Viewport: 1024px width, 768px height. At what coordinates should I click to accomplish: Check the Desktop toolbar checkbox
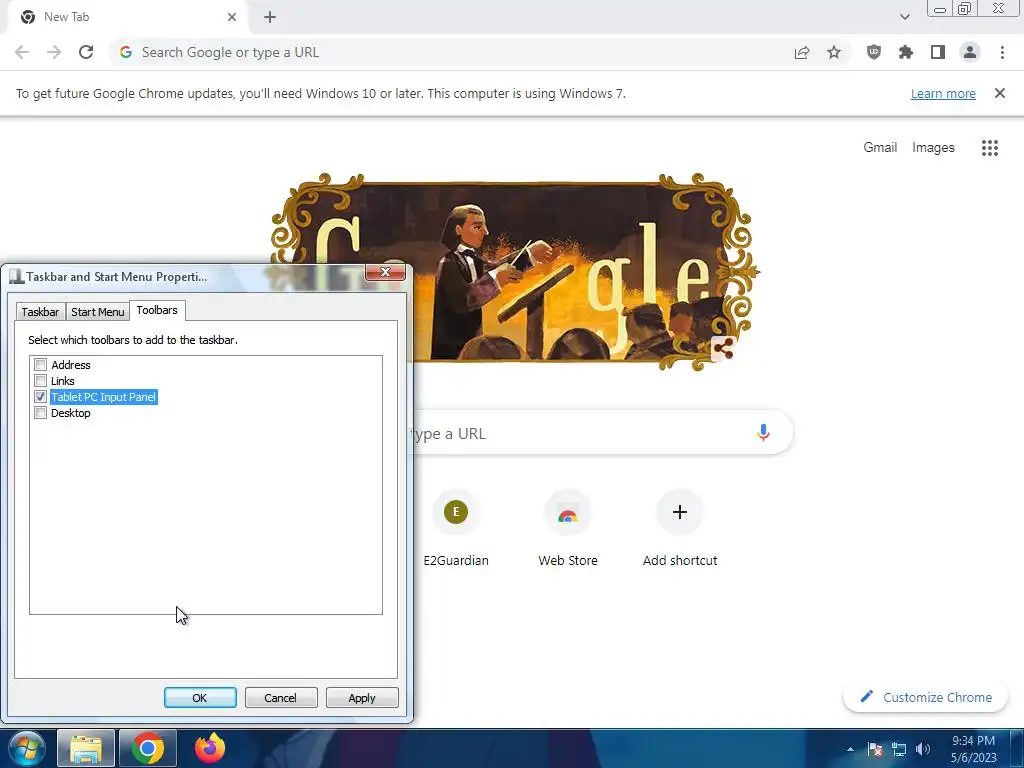(40, 413)
